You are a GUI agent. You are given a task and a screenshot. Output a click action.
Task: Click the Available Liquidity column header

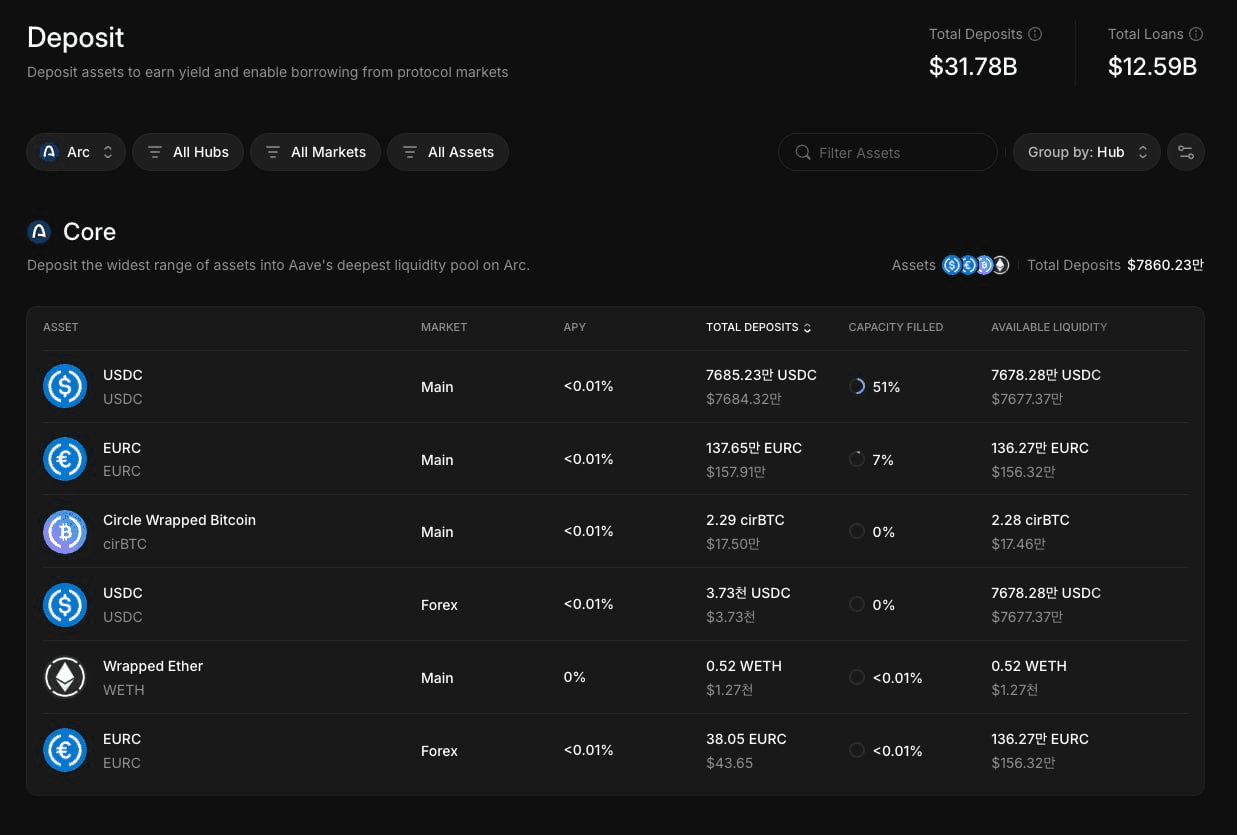pos(1049,327)
